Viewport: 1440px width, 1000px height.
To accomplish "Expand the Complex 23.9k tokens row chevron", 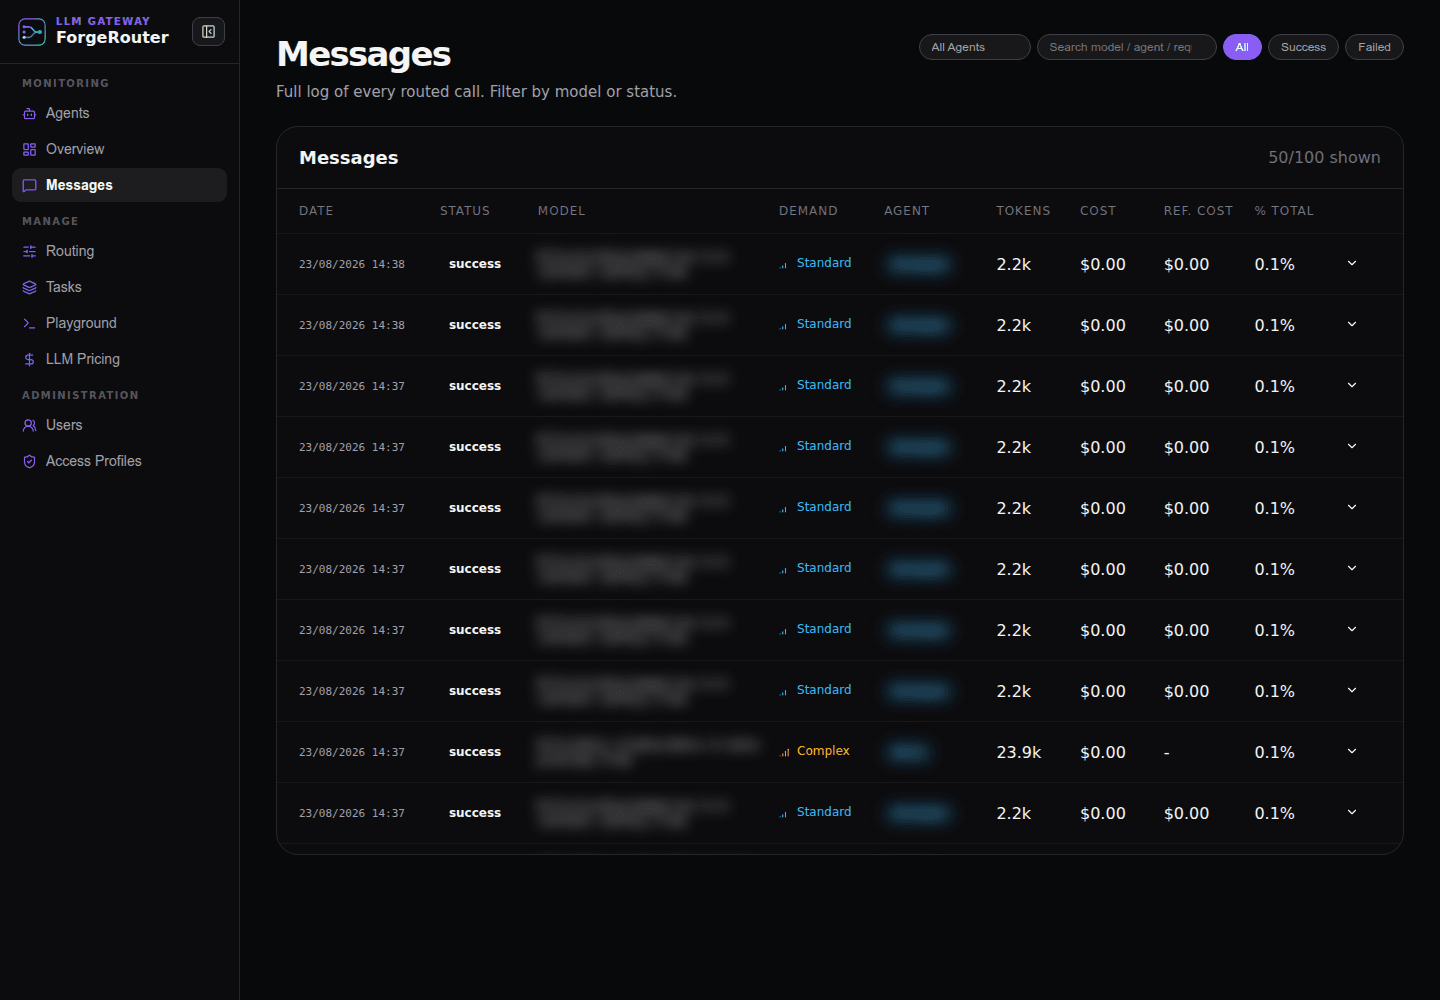I will click(x=1352, y=752).
